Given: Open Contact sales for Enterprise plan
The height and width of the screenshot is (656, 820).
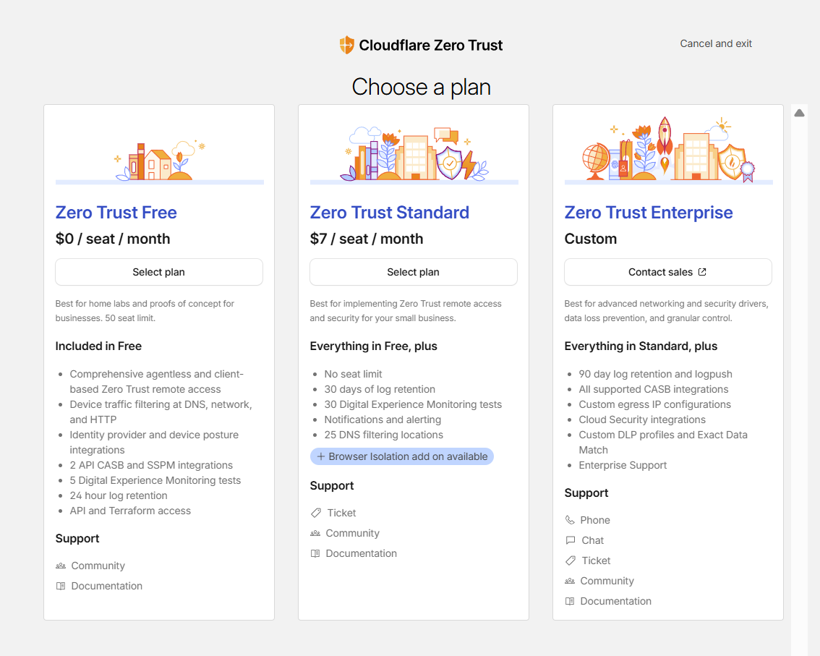Looking at the screenshot, I should 668,272.
